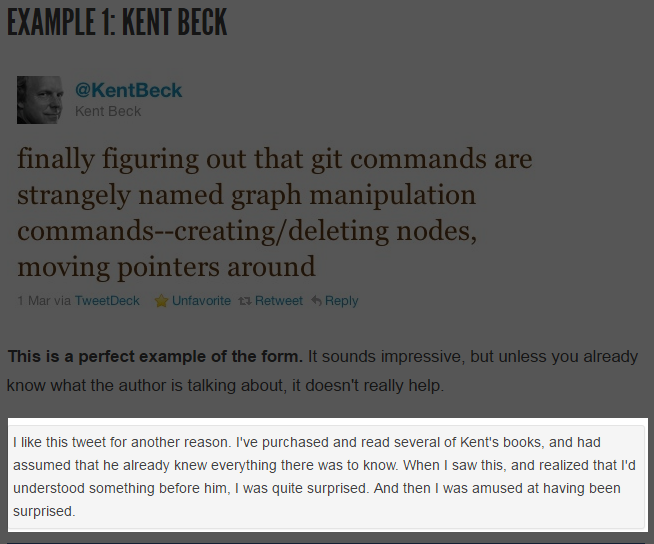Click the 'Example 1: Kent Beck' heading
The height and width of the screenshot is (544, 654).
[x=117, y=21]
